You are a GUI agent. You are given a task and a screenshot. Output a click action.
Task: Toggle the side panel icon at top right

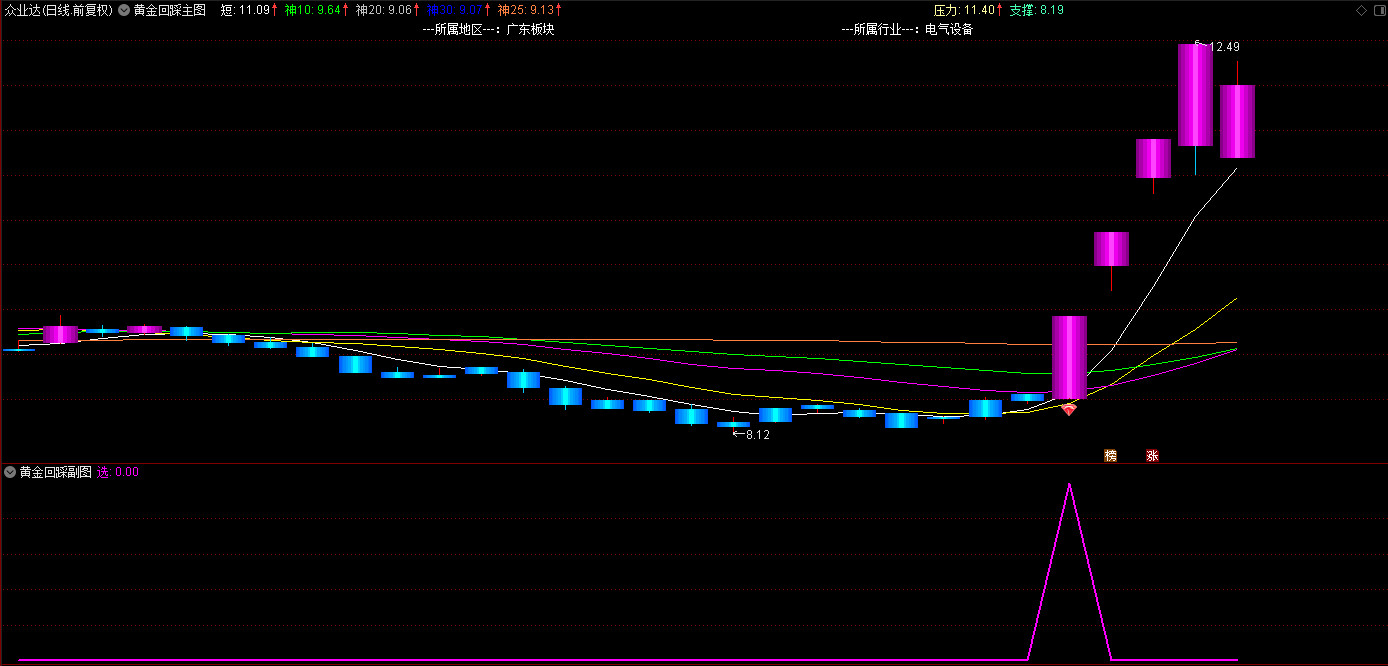tap(1378, 10)
